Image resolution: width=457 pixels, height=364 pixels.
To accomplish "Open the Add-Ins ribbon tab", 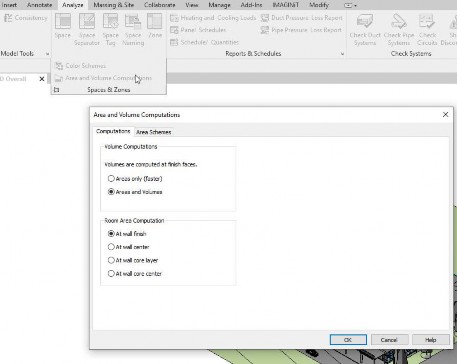I will tap(251, 5).
